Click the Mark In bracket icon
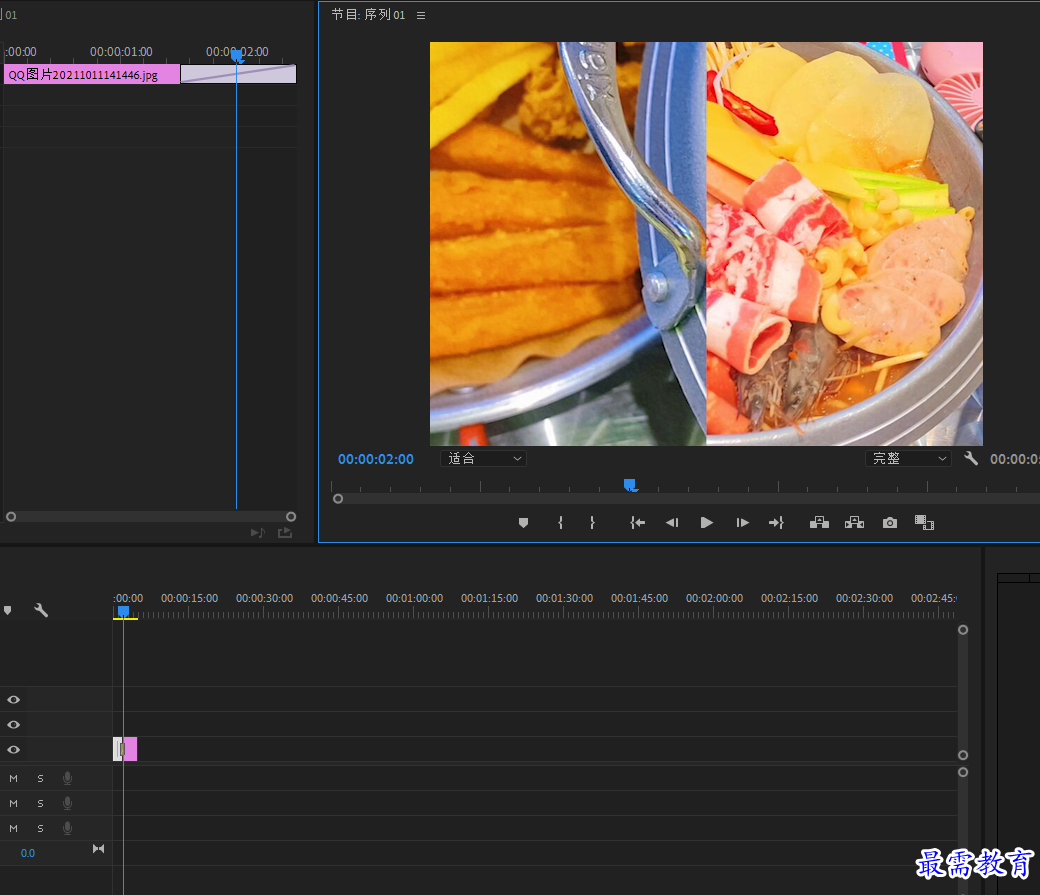 (560, 523)
